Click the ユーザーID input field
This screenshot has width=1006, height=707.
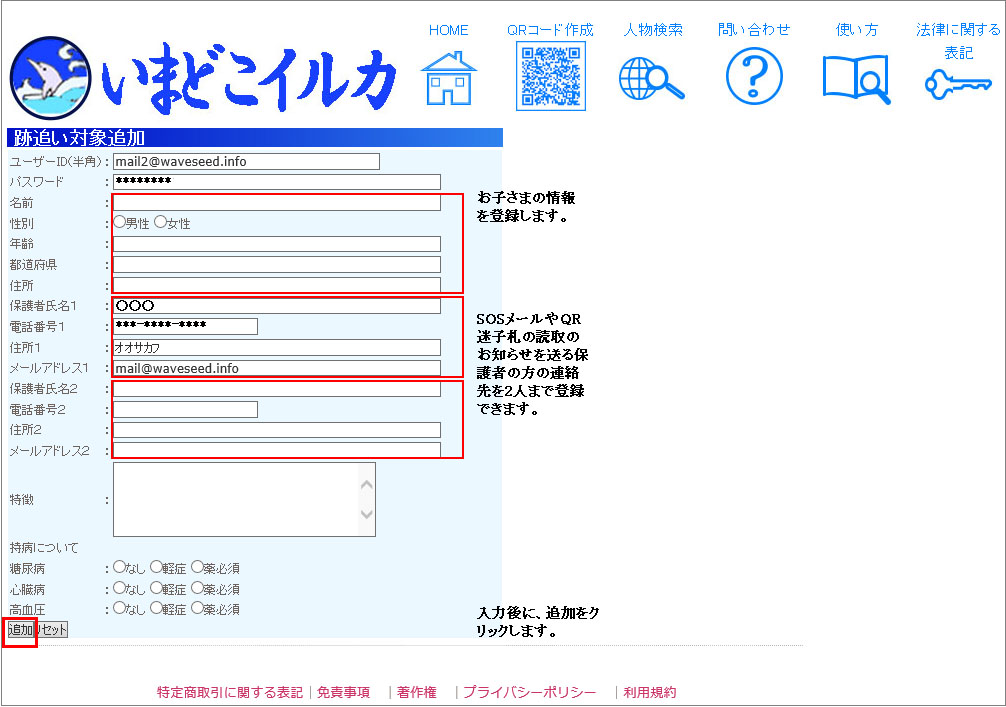tap(246, 162)
